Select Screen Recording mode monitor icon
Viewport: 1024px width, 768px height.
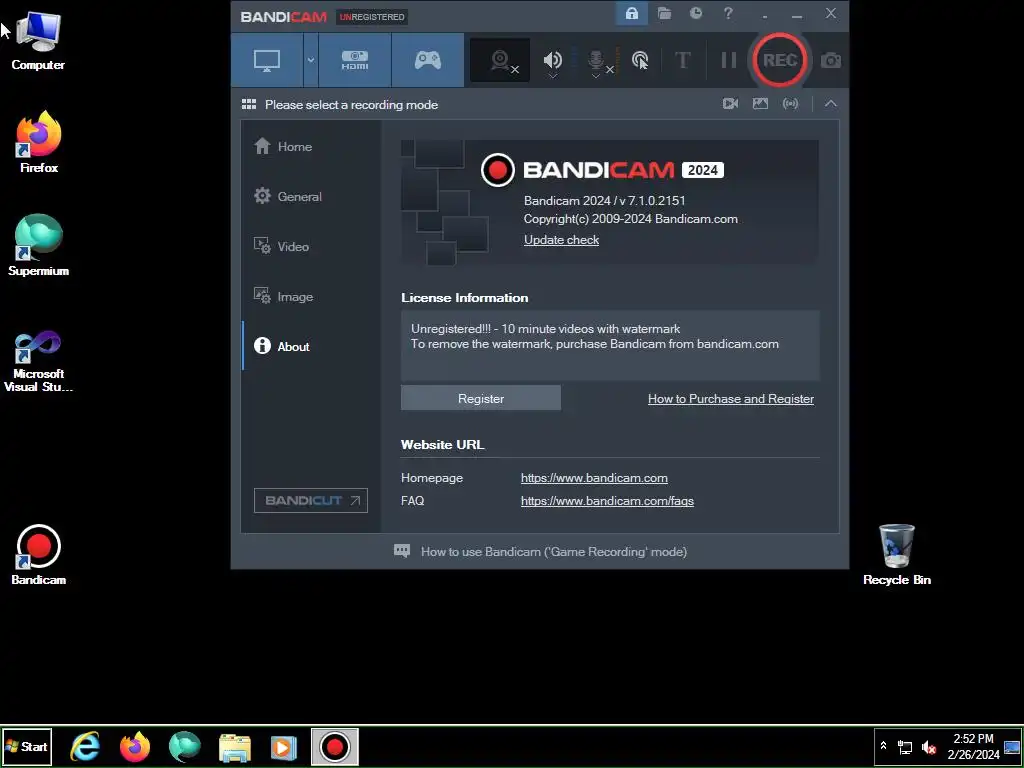click(267, 60)
